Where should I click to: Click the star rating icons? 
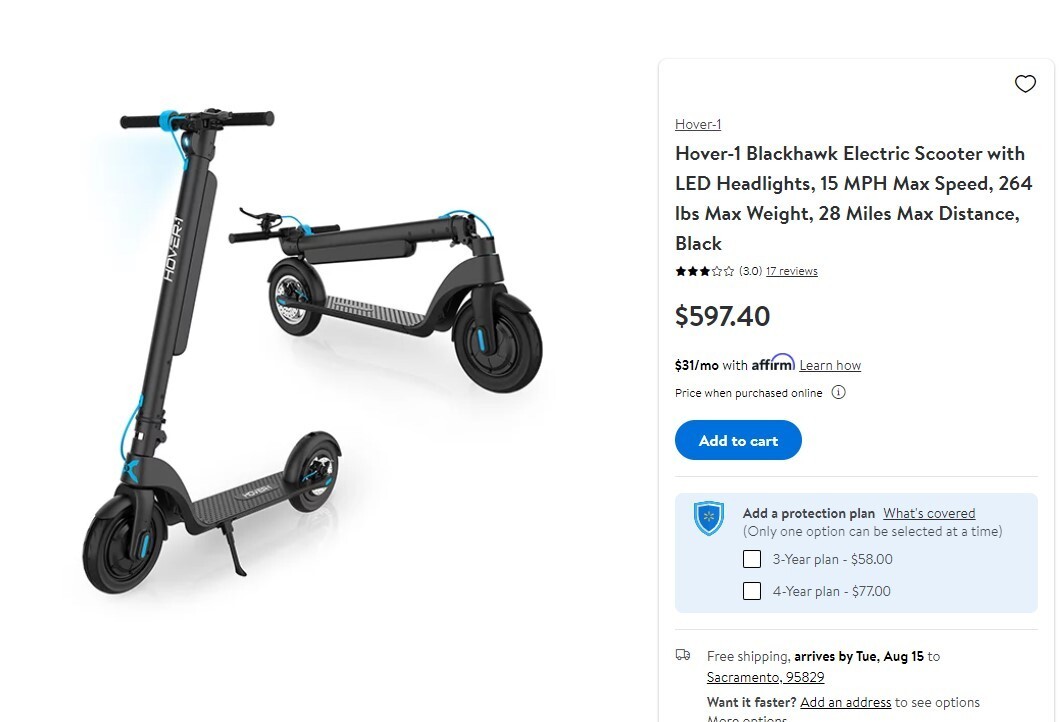(704, 271)
